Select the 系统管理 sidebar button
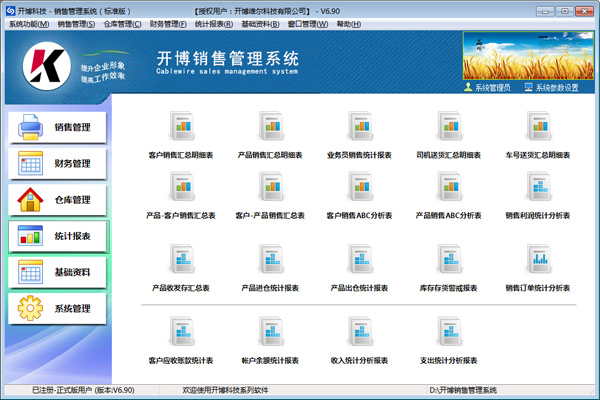 tap(57, 309)
